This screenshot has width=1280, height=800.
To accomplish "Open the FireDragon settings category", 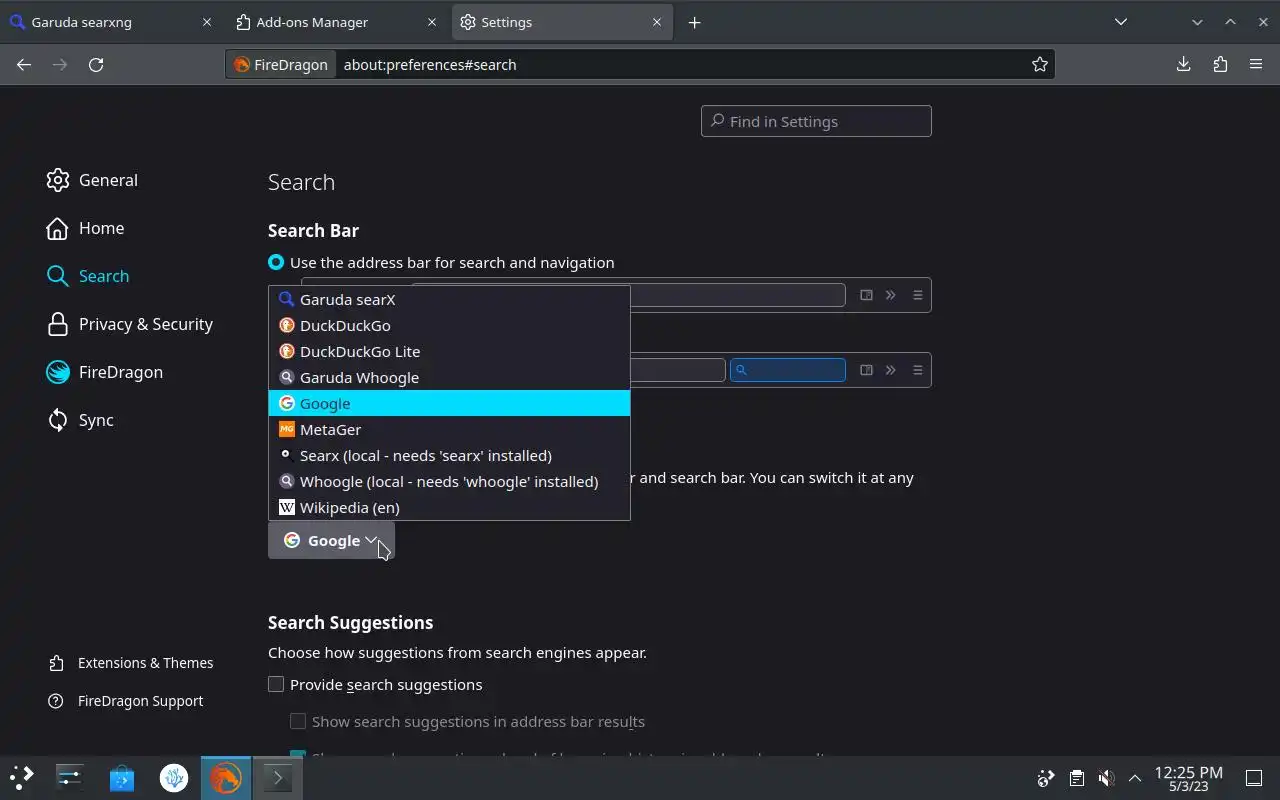I will pos(105,372).
